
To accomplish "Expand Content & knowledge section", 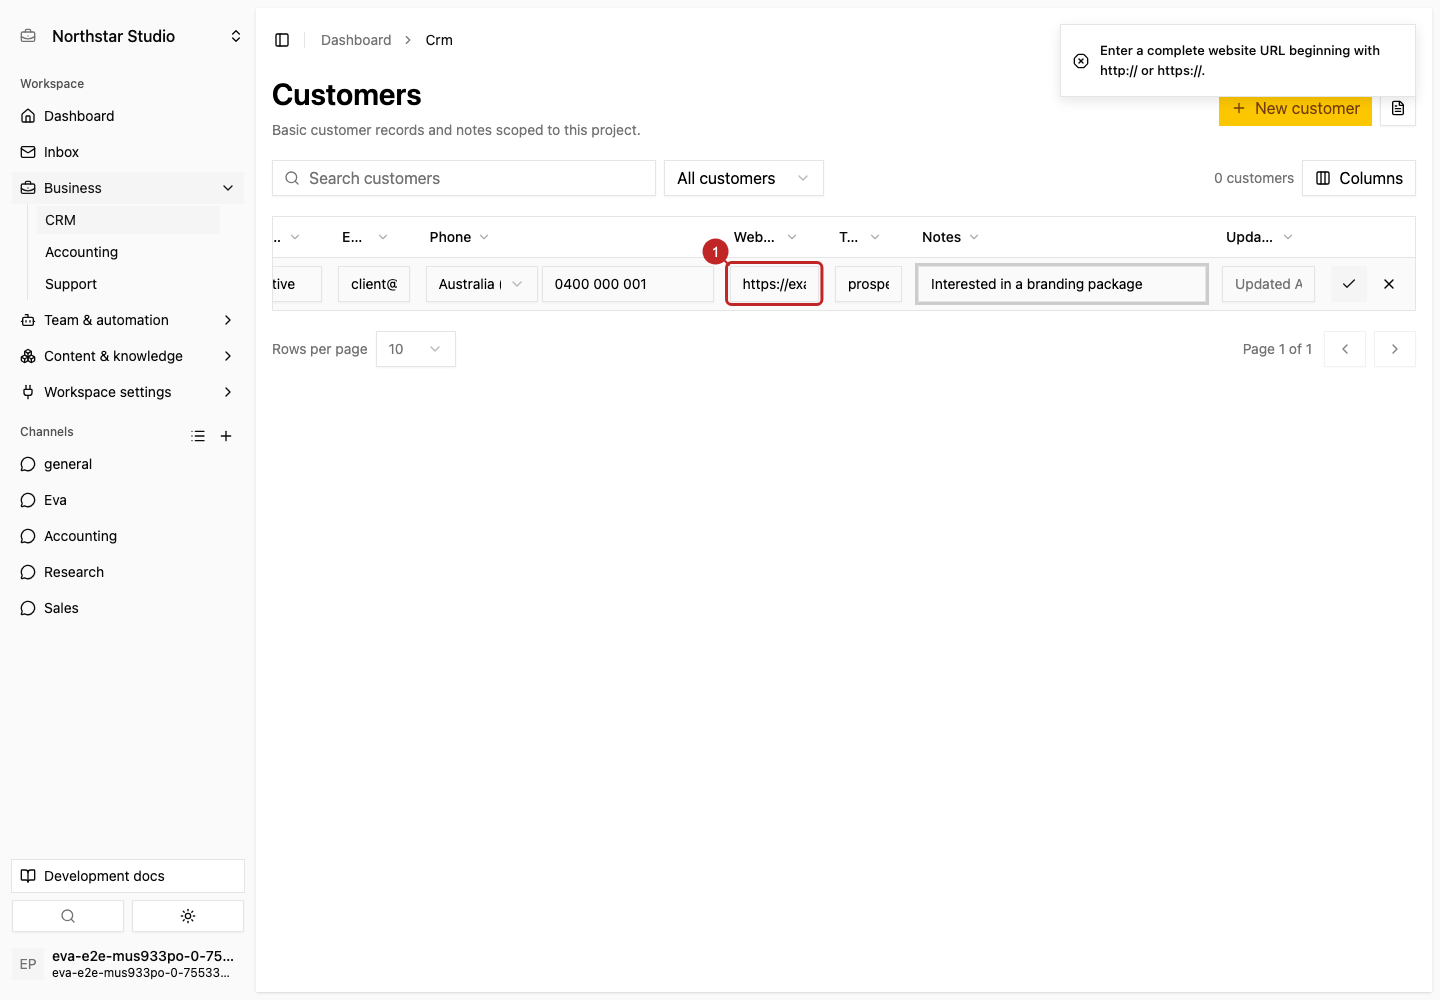I will 128,356.
